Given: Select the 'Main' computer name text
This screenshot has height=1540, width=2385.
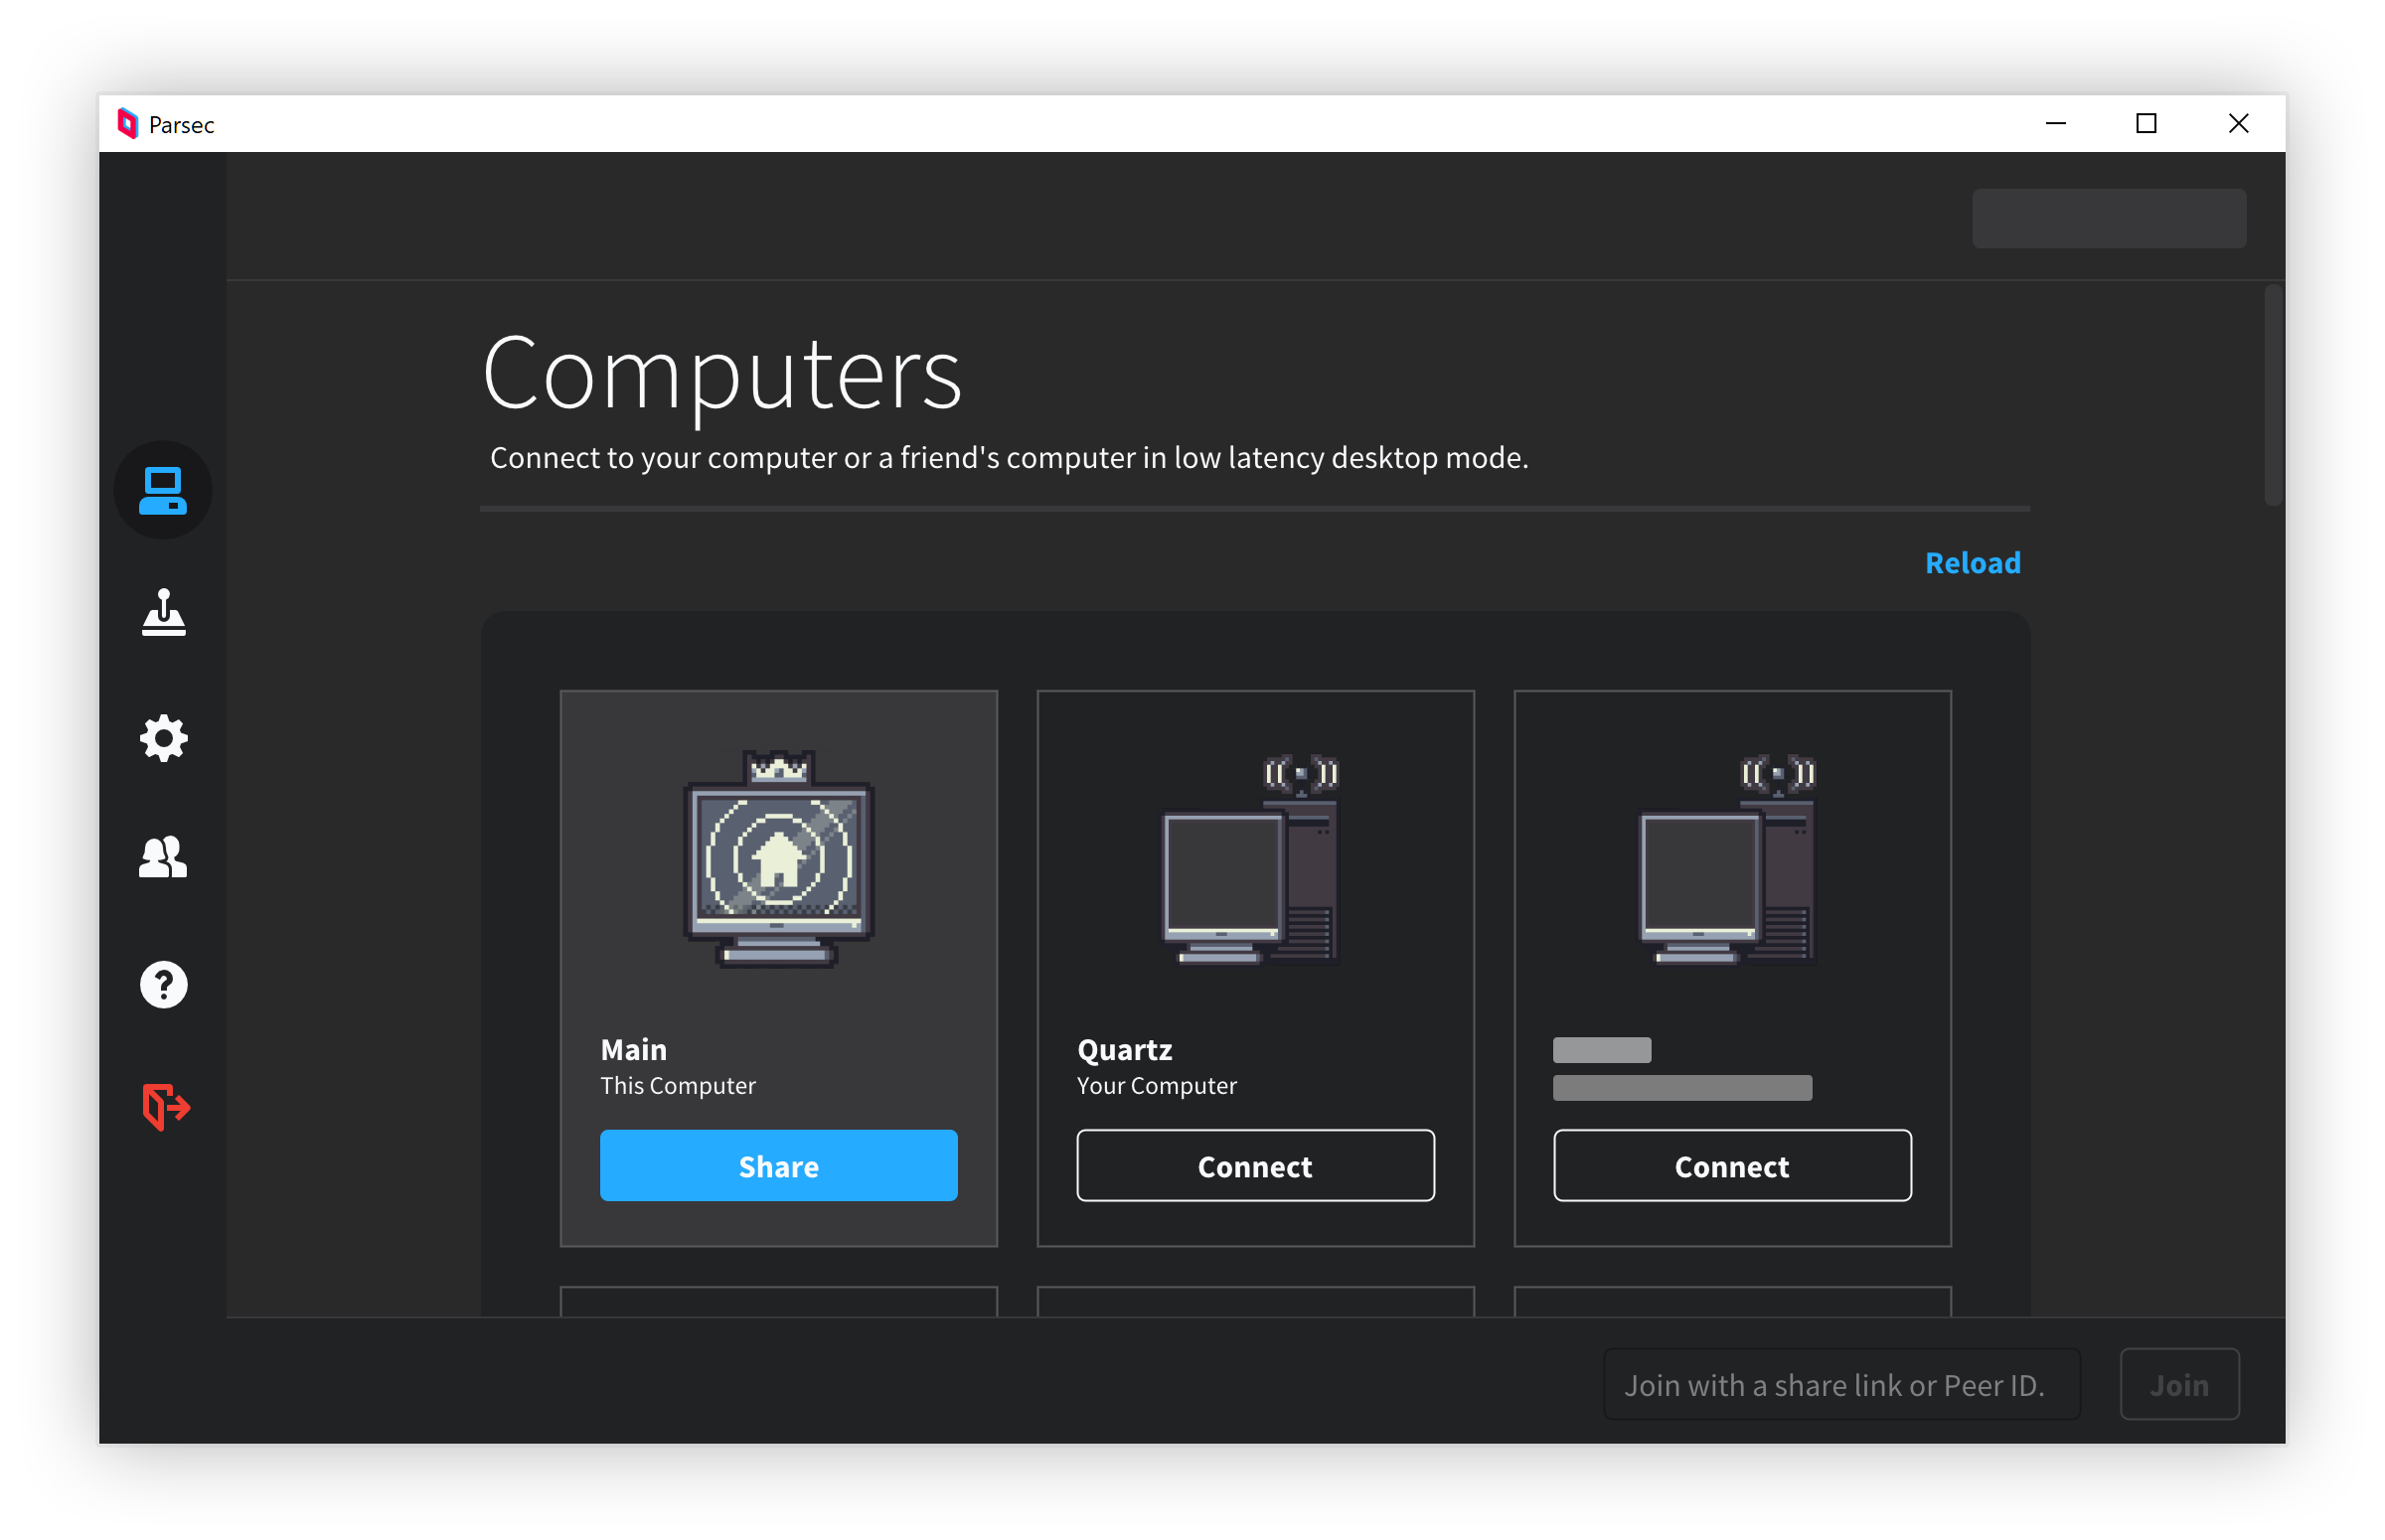Looking at the screenshot, I should click(633, 1050).
